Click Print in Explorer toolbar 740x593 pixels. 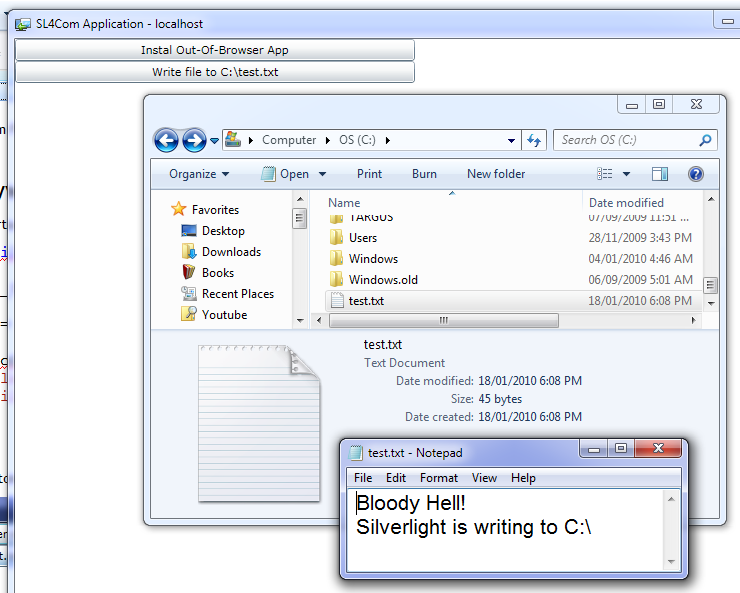[x=369, y=174]
